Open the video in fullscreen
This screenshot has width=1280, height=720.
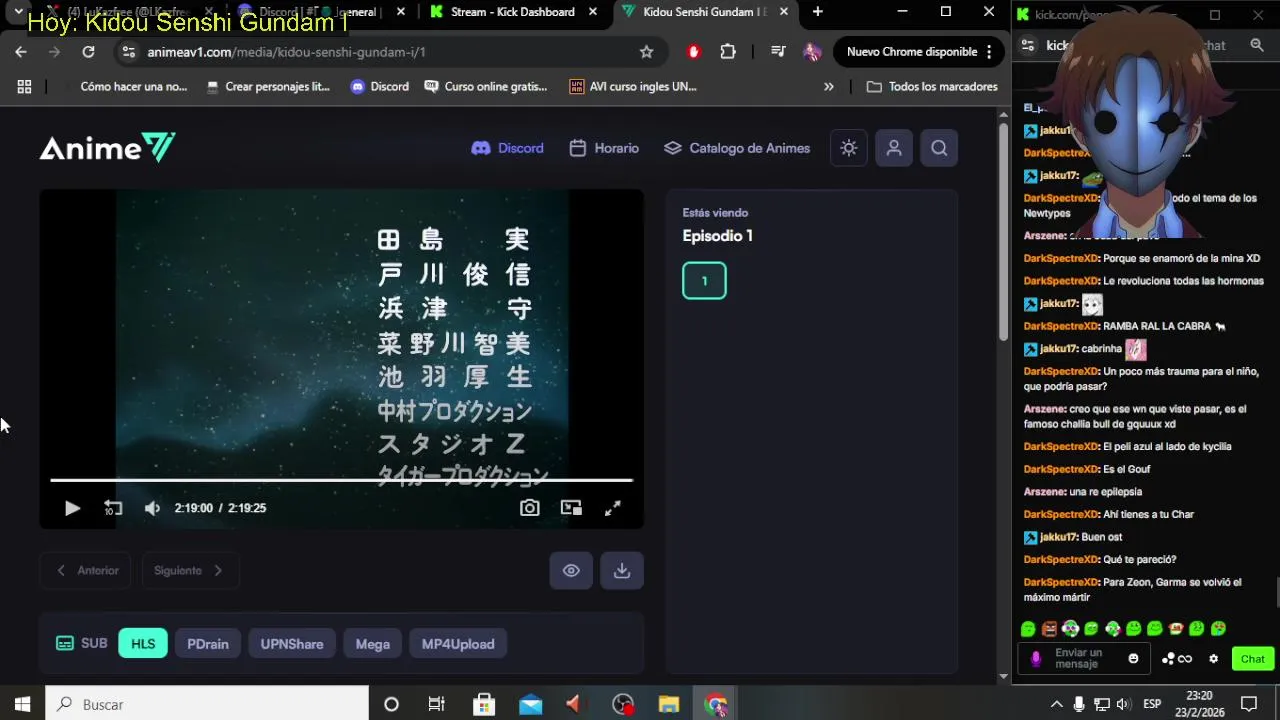[613, 508]
